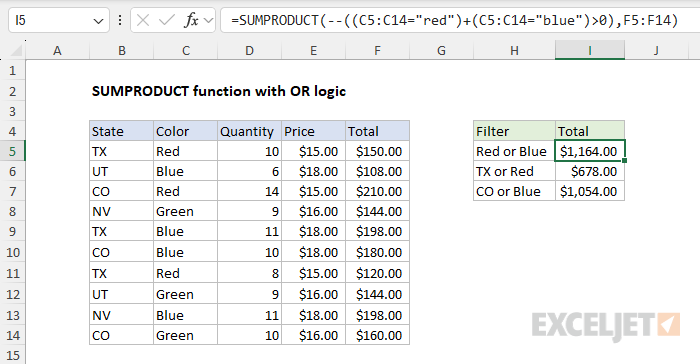Viewport: 700px width, 364px height.
Task: Select the $150.00 total cell
Action: (377, 151)
